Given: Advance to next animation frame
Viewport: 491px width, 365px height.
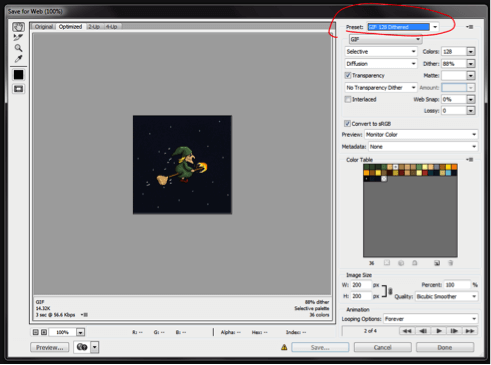Looking at the screenshot, I should click(x=454, y=331).
